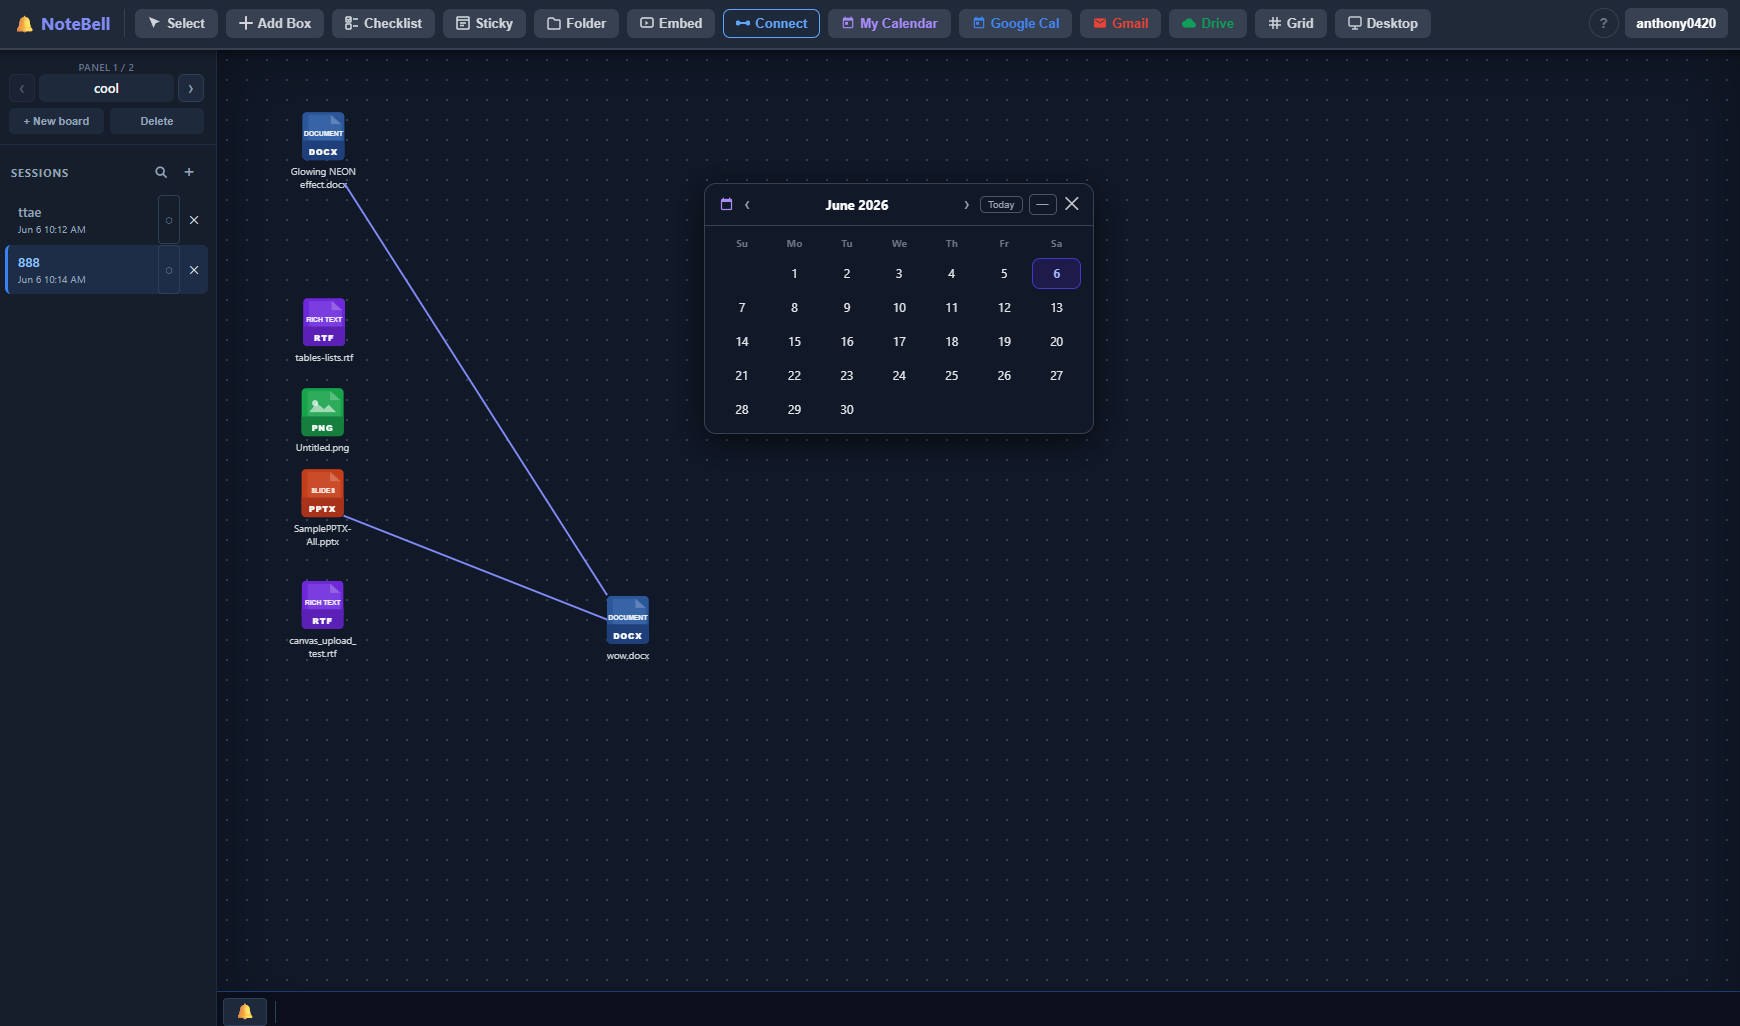Click the June 2026 month title
Viewport: 1740px width, 1026px height.
click(x=857, y=205)
